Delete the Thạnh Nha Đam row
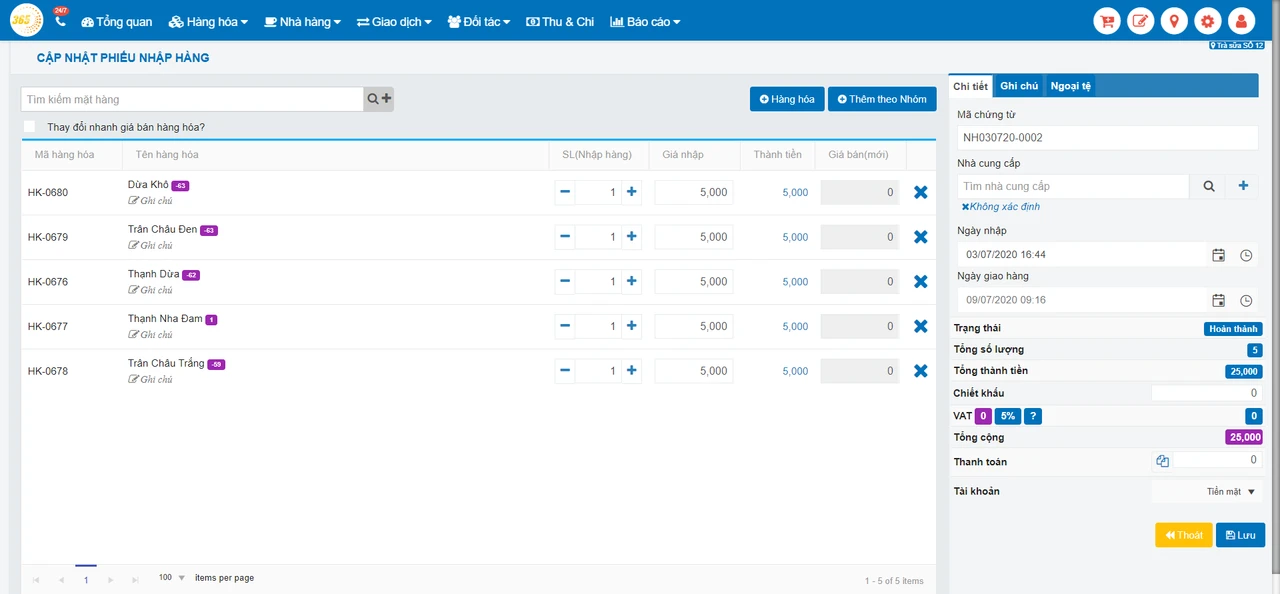Screen dimensions: 1280x594 [921, 326]
